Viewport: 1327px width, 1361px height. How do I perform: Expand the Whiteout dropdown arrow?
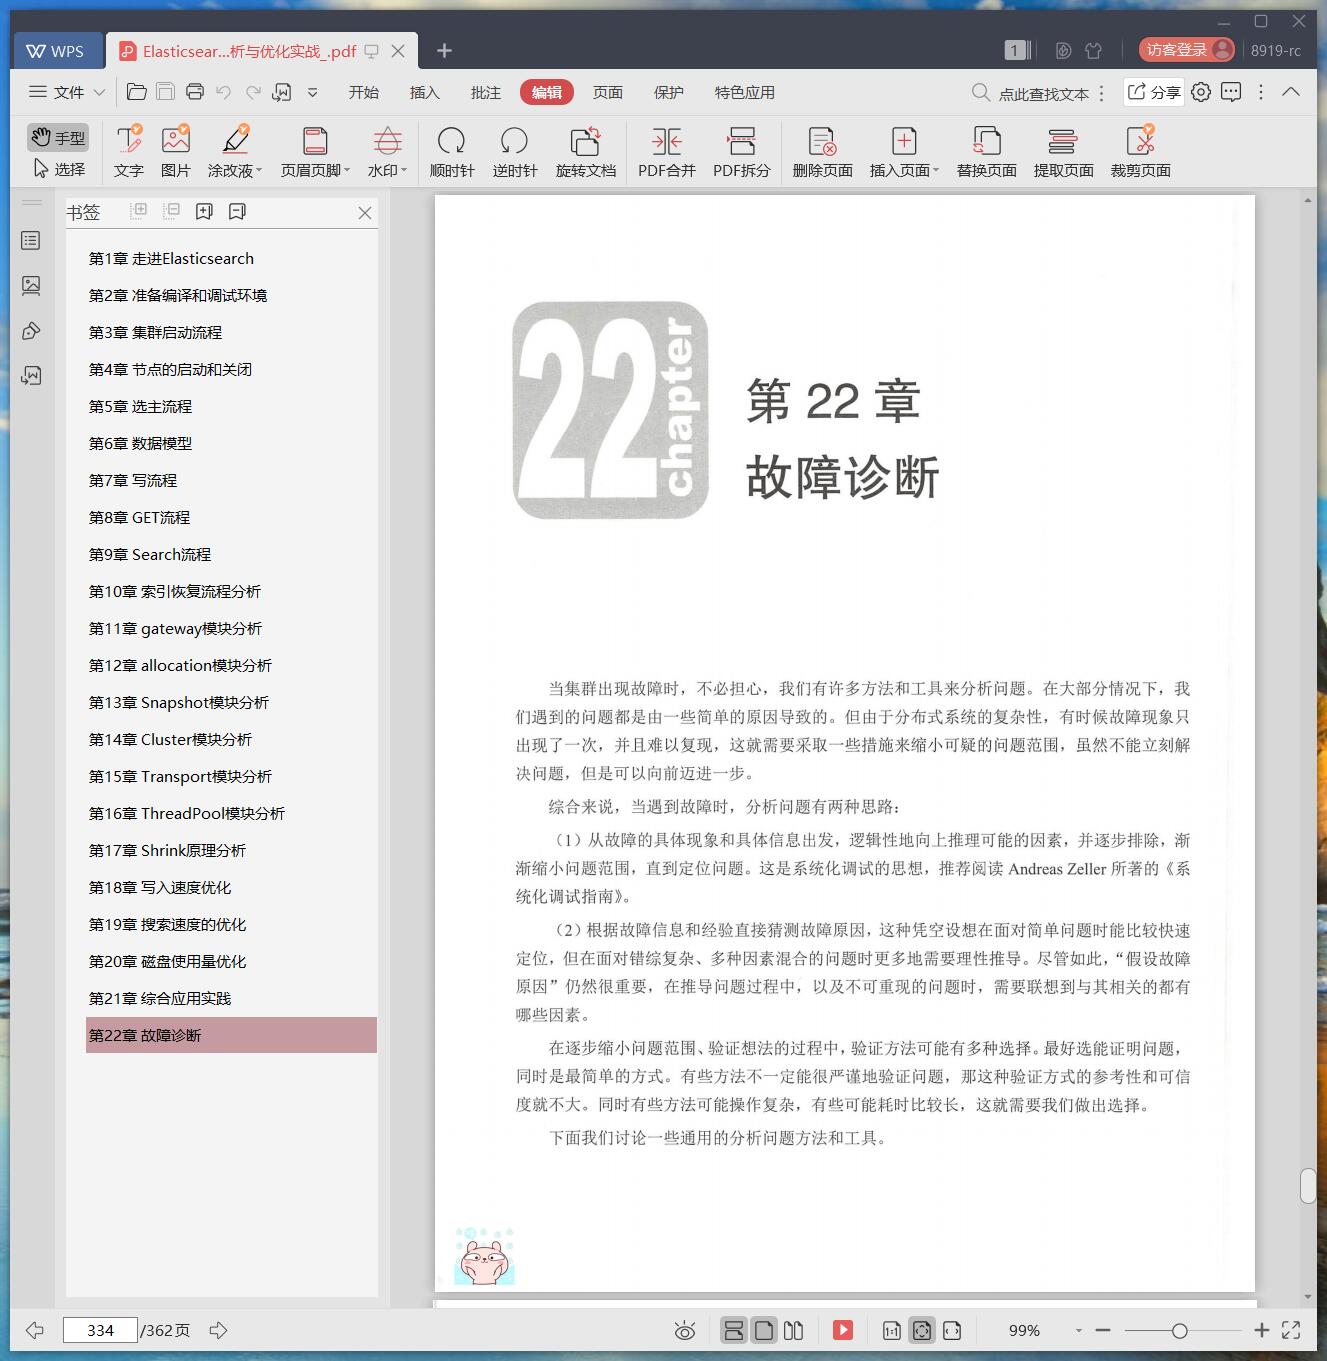259,171
